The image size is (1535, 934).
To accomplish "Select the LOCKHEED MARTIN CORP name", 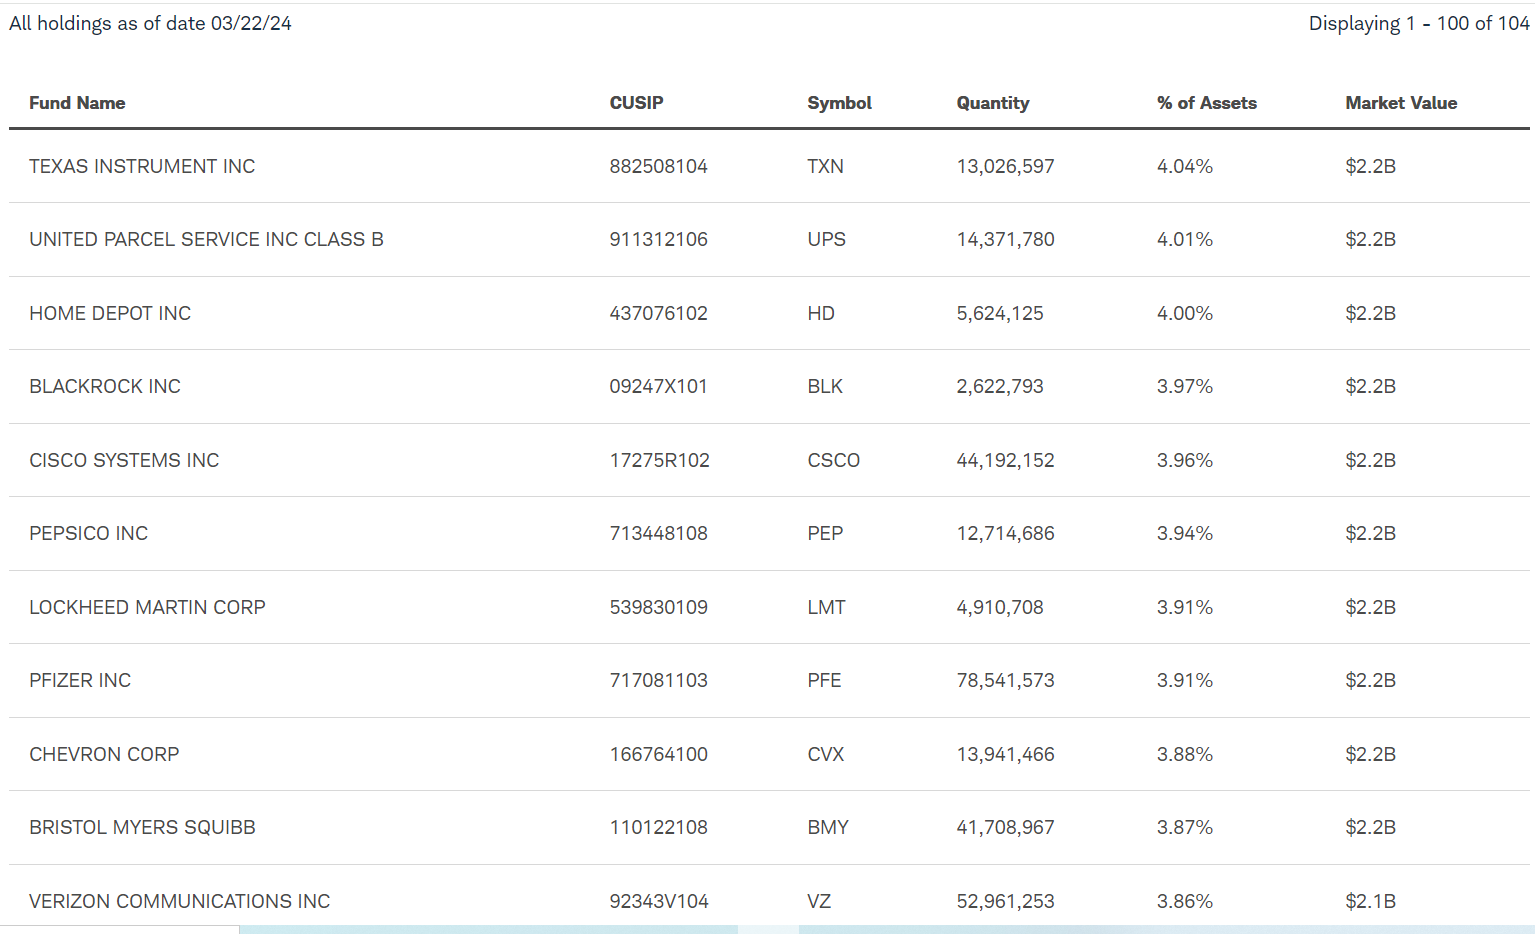I will (x=147, y=607).
